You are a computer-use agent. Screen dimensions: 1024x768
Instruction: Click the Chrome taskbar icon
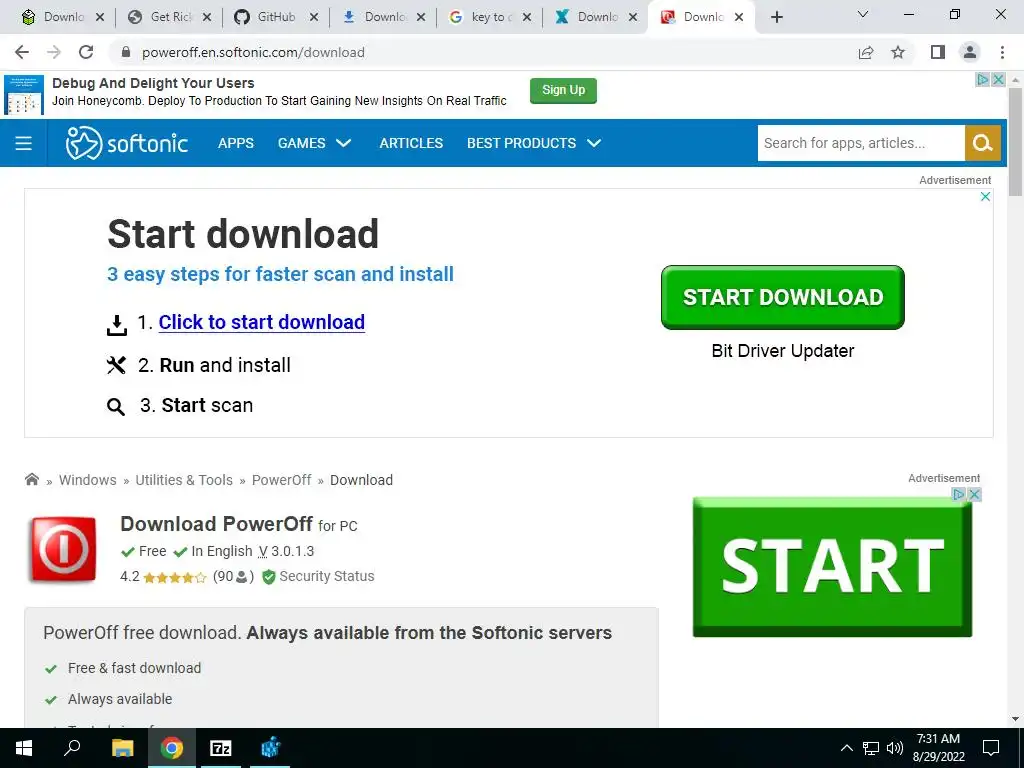click(x=172, y=748)
